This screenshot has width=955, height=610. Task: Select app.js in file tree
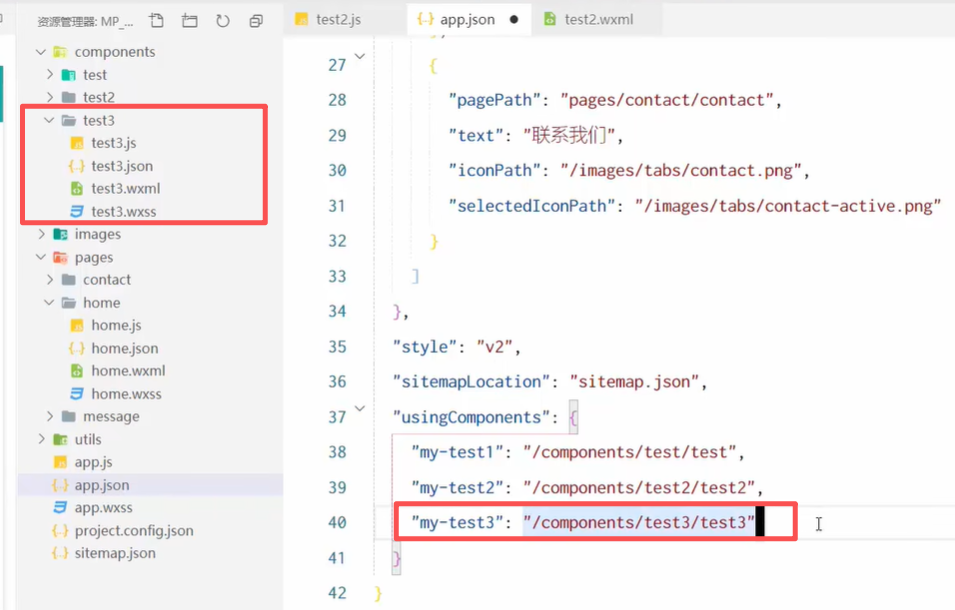tap(93, 462)
